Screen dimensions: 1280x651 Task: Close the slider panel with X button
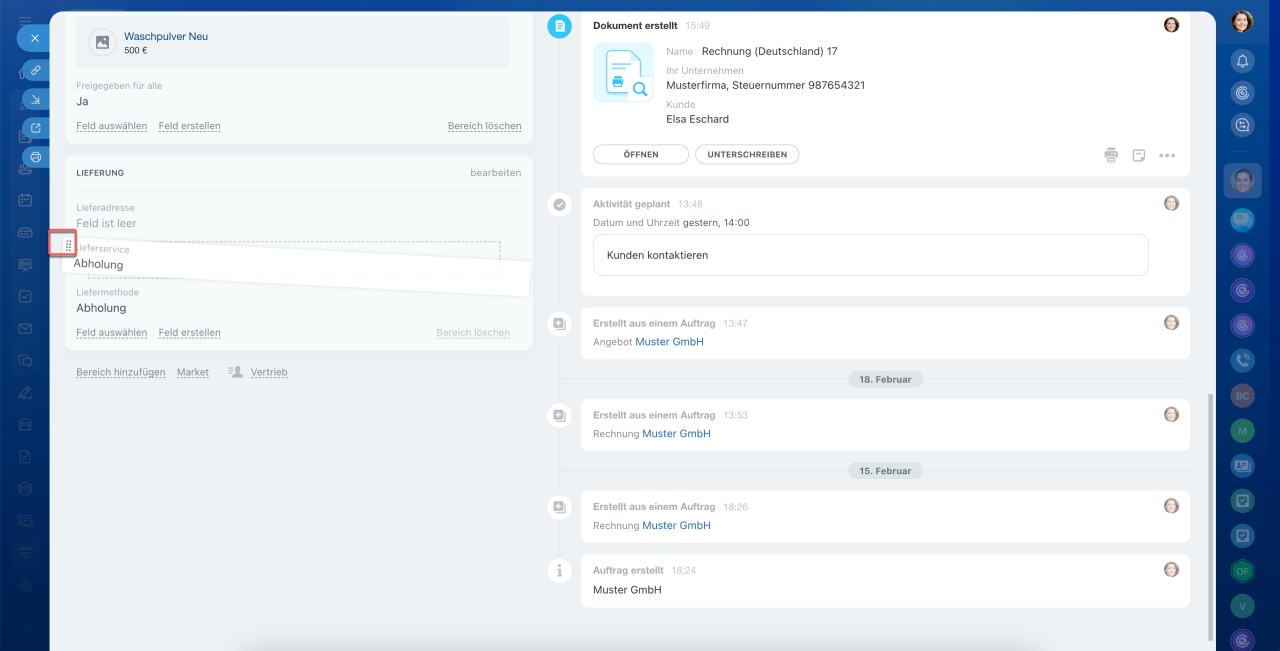pos(34,38)
